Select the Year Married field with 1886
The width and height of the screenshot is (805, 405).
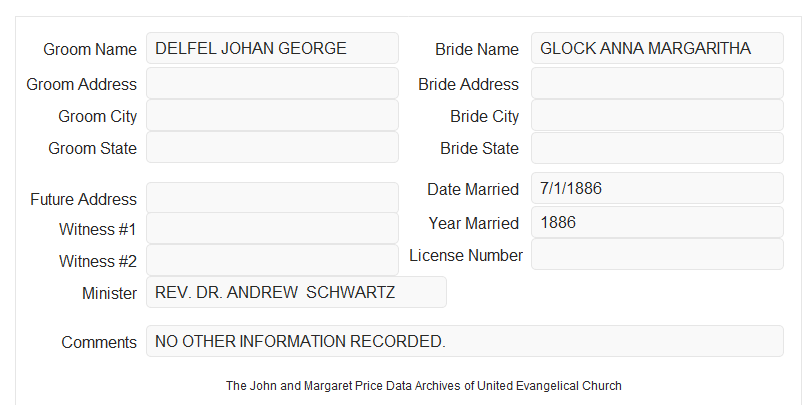pyautogui.click(x=657, y=222)
